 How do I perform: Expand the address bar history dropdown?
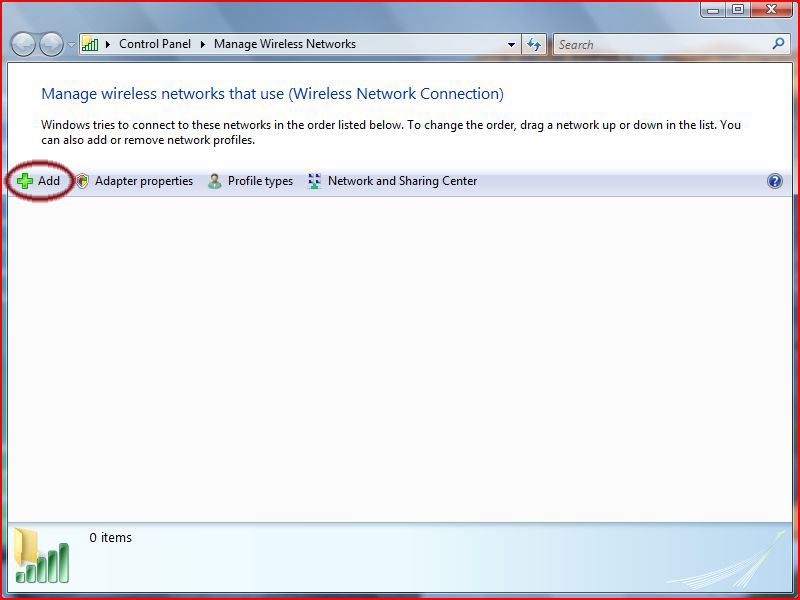pyautogui.click(x=511, y=45)
